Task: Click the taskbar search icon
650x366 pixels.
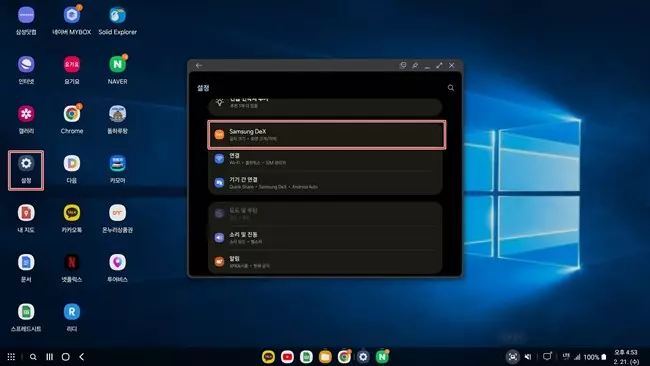Action: [33, 356]
